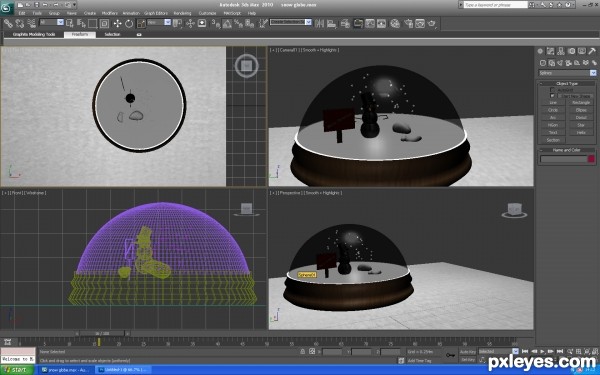Open the selection filter All dropdown
The width and height of the screenshot is (600, 375).
click(x=60, y=23)
